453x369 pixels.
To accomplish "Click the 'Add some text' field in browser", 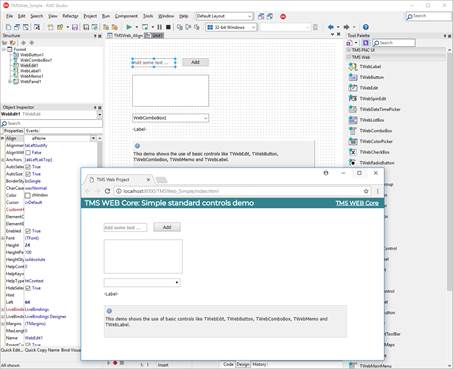I will pyautogui.click(x=125, y=228).
